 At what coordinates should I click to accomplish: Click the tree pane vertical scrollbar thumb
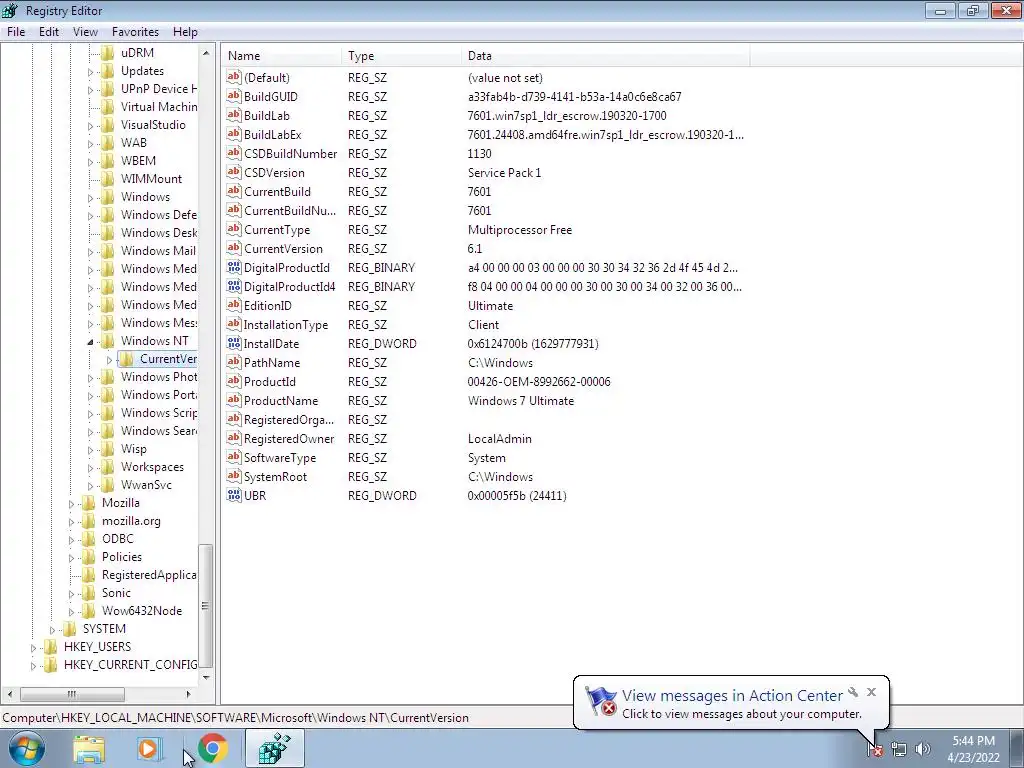(206, 605)
